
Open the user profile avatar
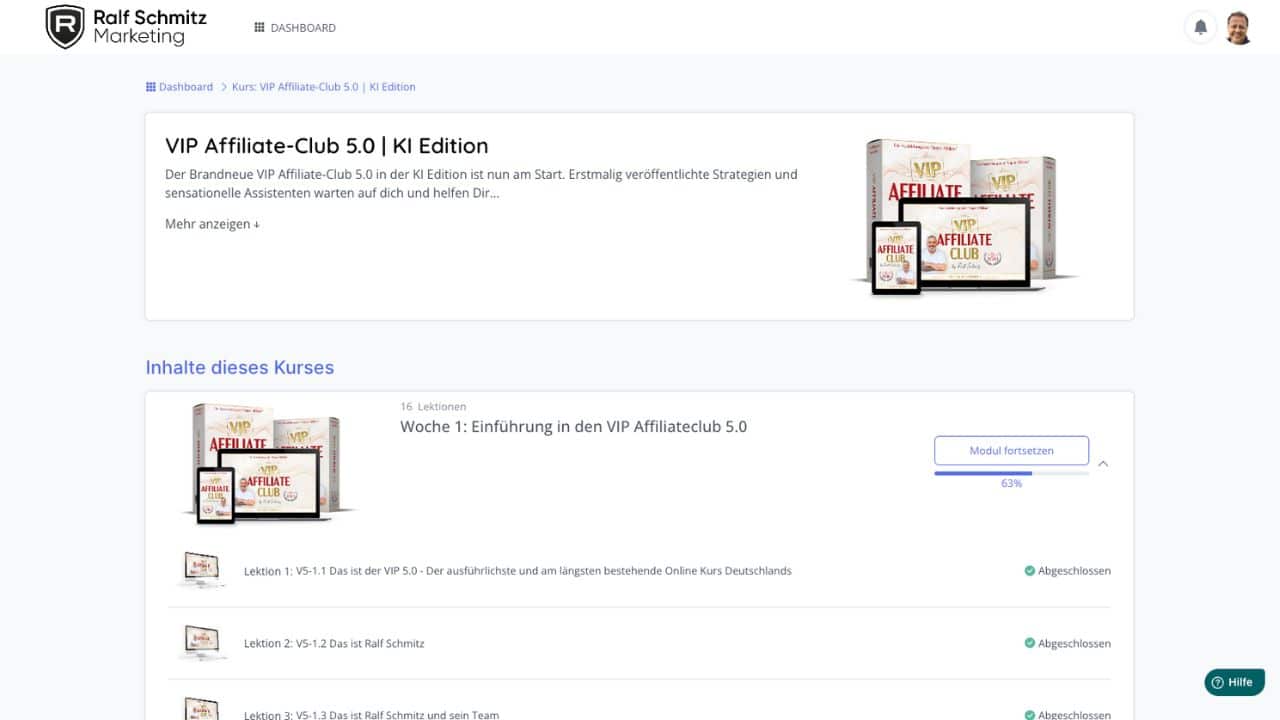(x=1239, y=27)
